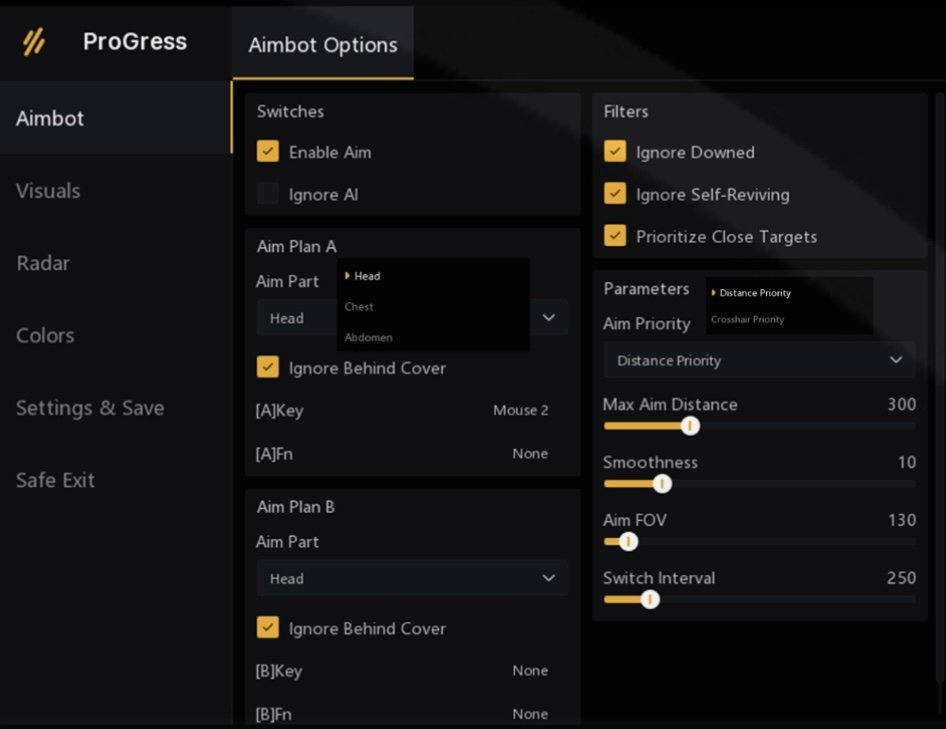Select Chest in the Aim Part list

359,307
